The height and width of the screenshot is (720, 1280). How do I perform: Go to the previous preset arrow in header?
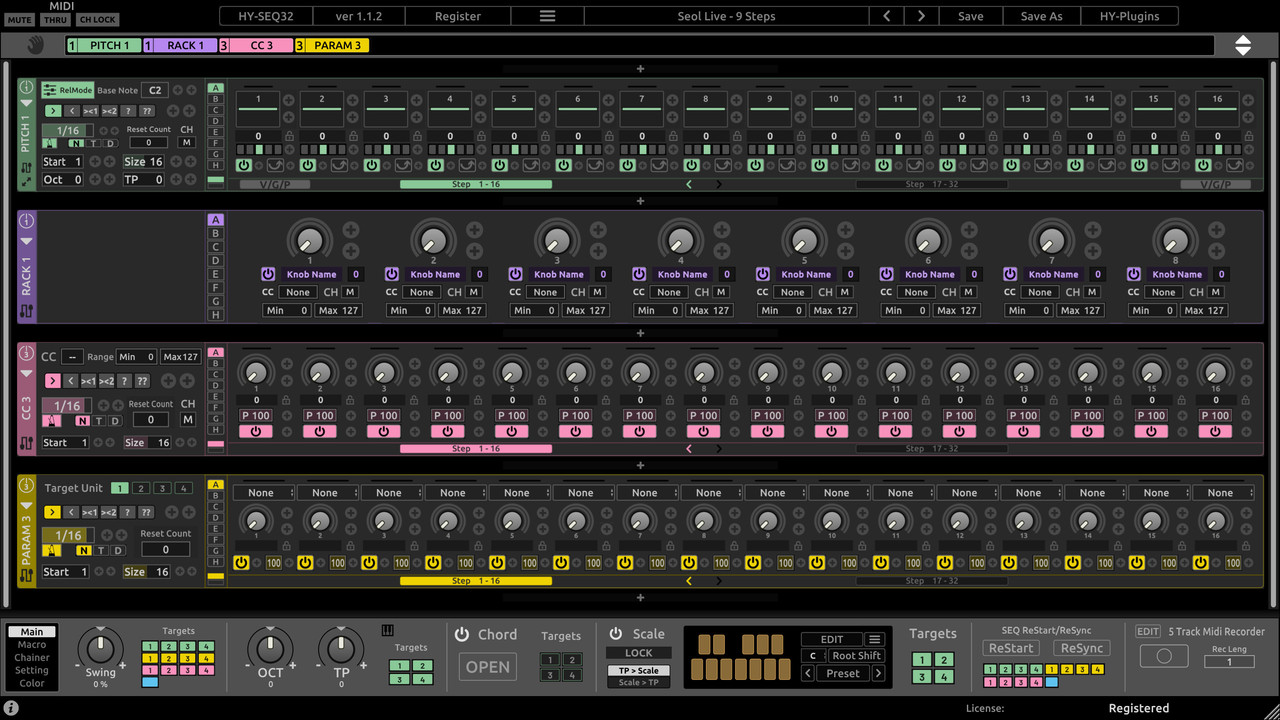tap(886, 16)
